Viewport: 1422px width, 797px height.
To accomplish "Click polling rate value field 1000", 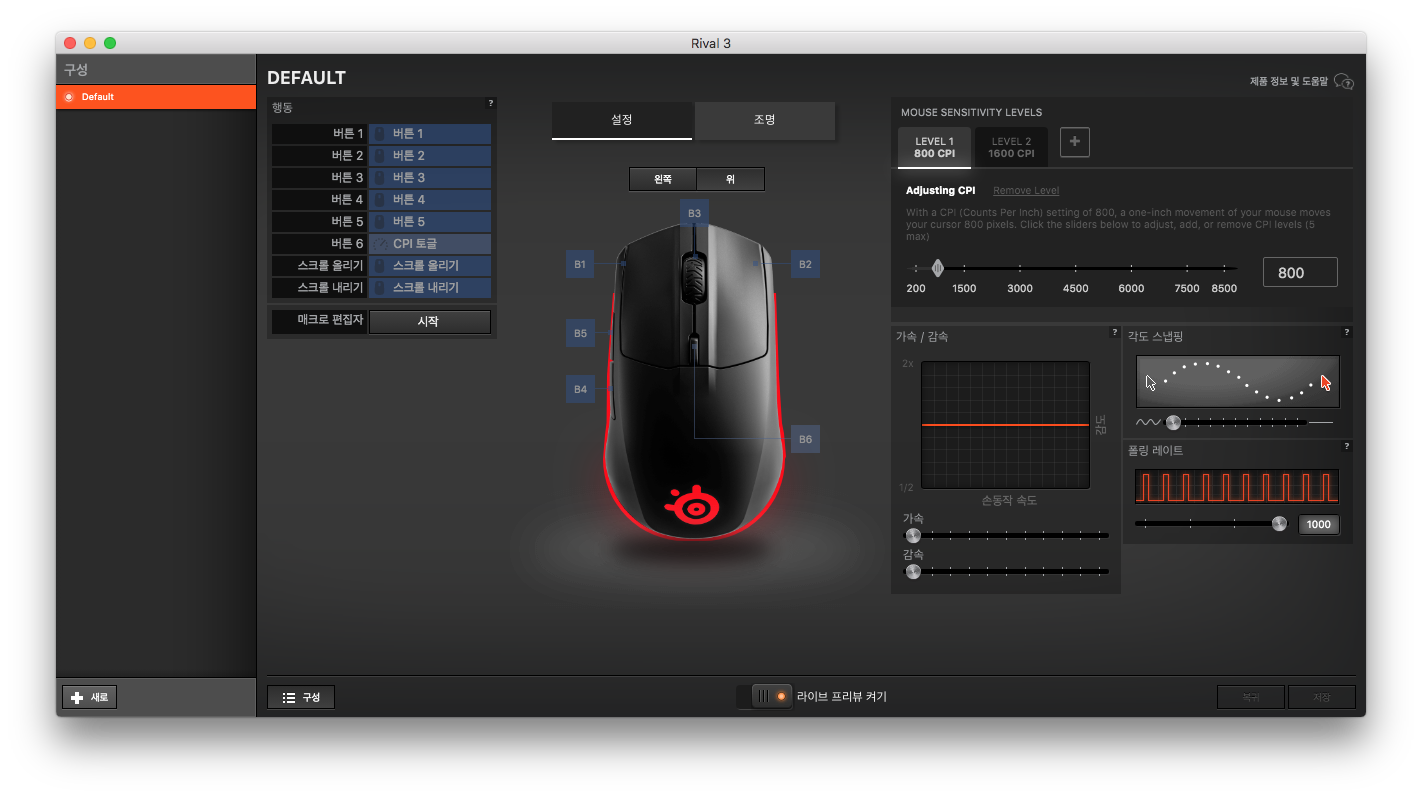I will click(x=1318, y=525).
